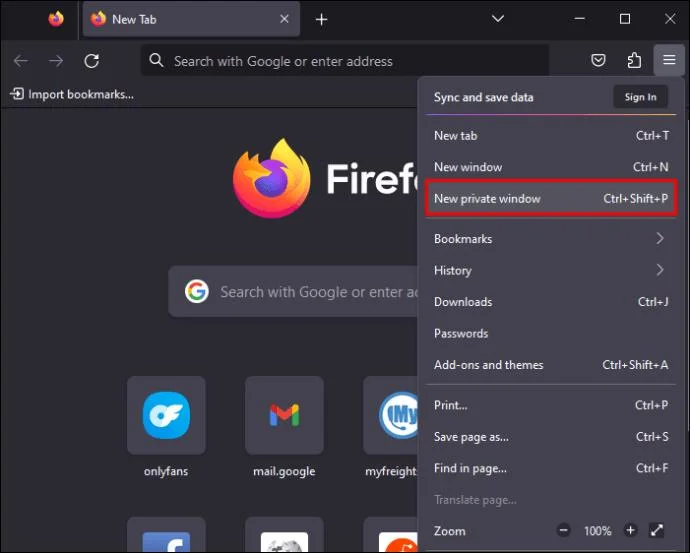Open the Save to Pocket icon
The height and width of the screenshot is (553, 690).
click(598, 60)
